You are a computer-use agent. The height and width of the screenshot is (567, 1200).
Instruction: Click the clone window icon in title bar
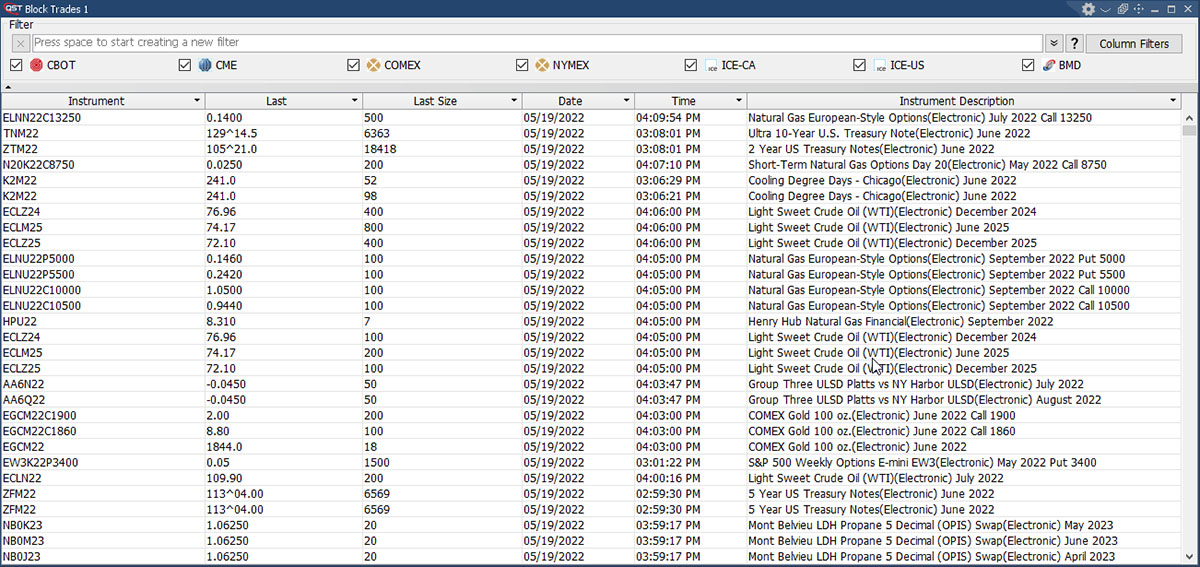point(1123,9)
